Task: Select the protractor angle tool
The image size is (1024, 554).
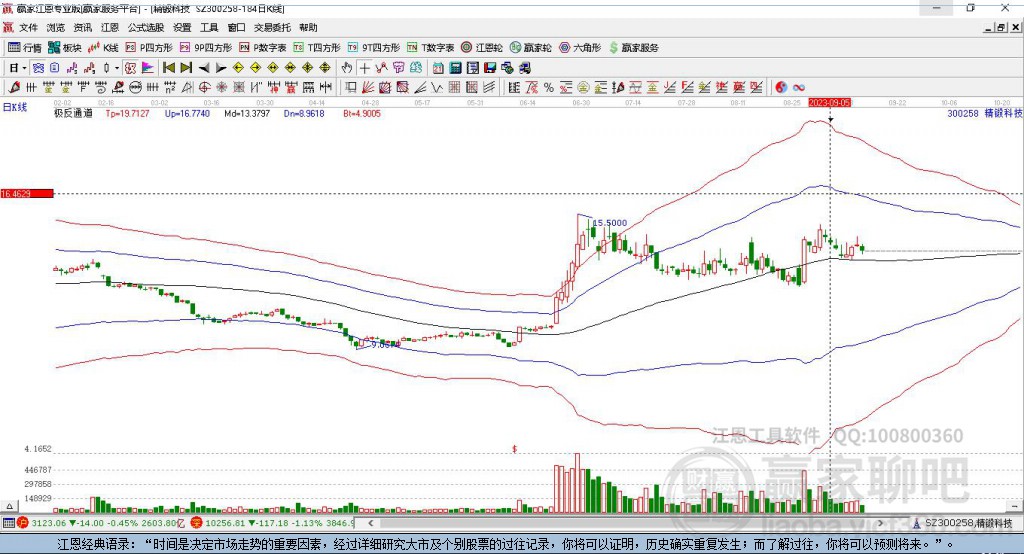Action: click(187, 87)
